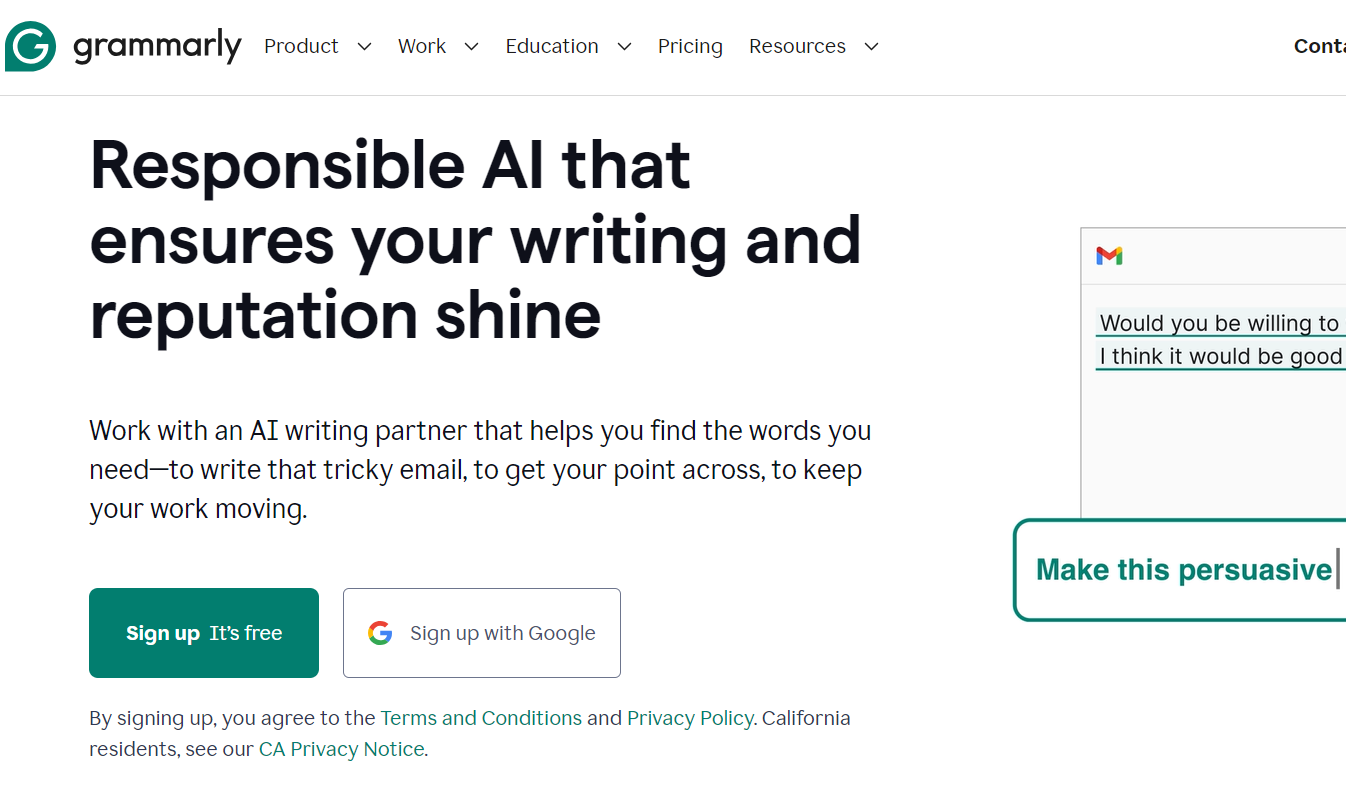Screen dimensions: 1346x800
Task: Follow the Privacy Policy link
Action: pyautogui.click(x=690, y=718)
